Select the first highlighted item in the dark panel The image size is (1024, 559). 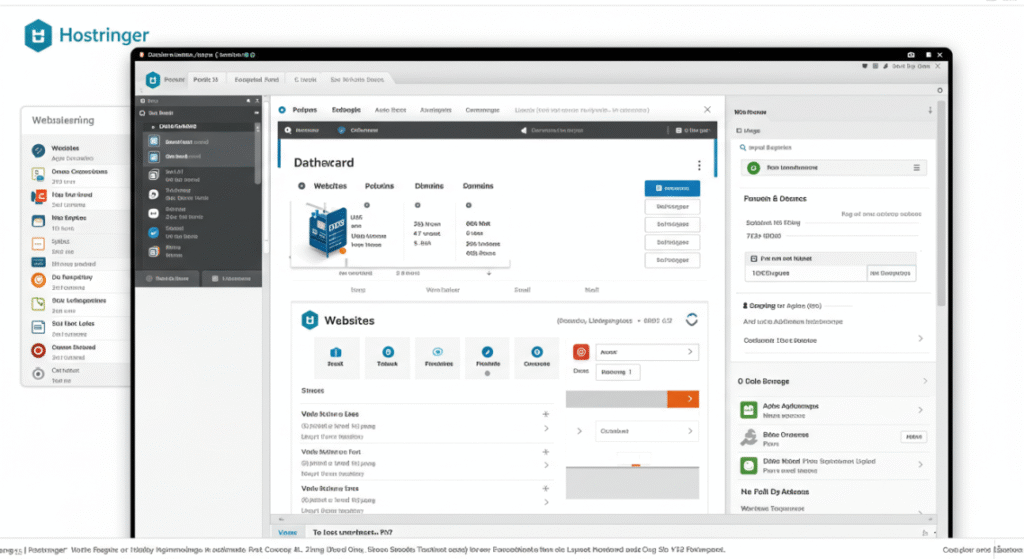tap(196, 141)
